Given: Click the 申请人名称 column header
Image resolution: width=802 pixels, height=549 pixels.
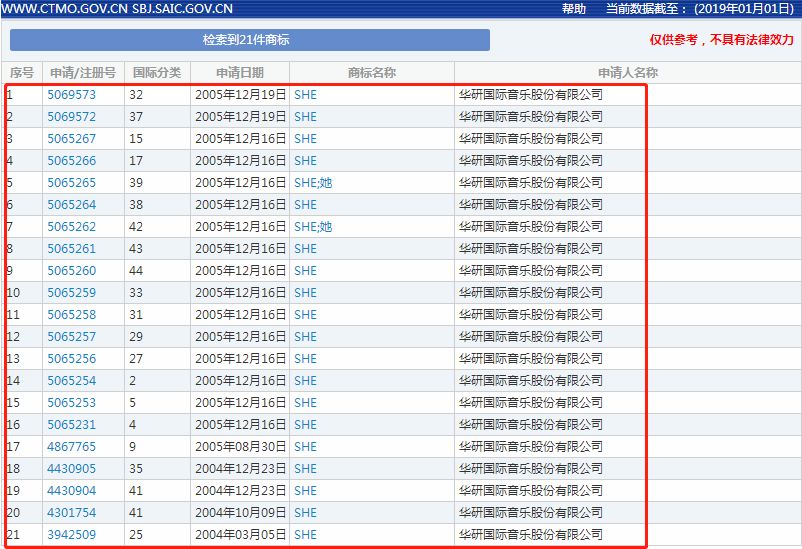Looking at the screenshot, I should [628, 73].
